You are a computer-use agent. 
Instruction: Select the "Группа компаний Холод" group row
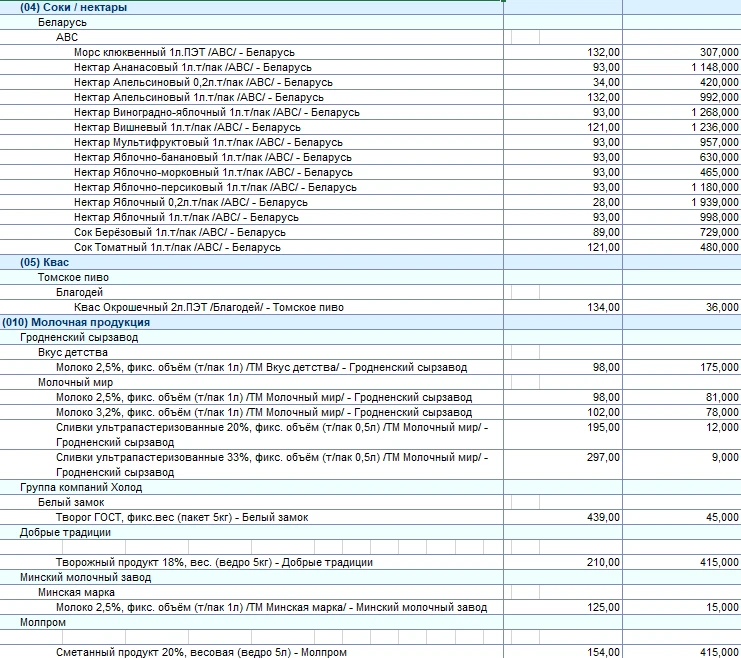pyautogui.click(x=81, y=487)
